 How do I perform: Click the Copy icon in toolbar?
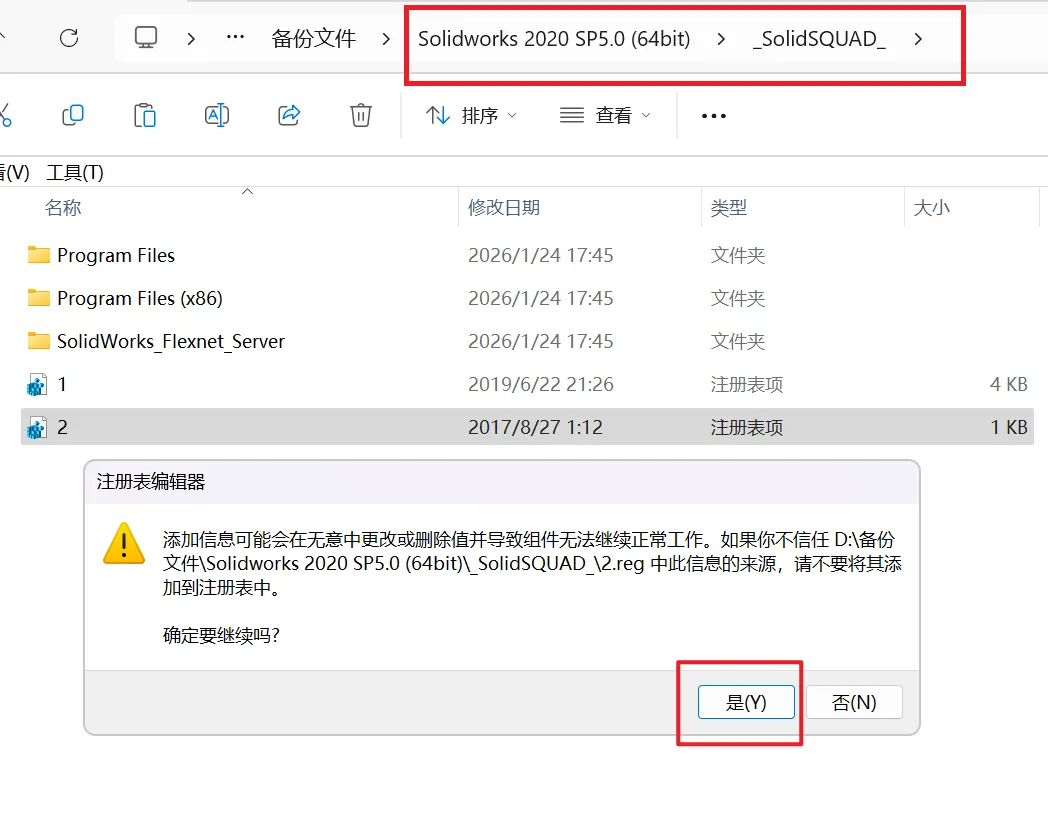[73, 115]
